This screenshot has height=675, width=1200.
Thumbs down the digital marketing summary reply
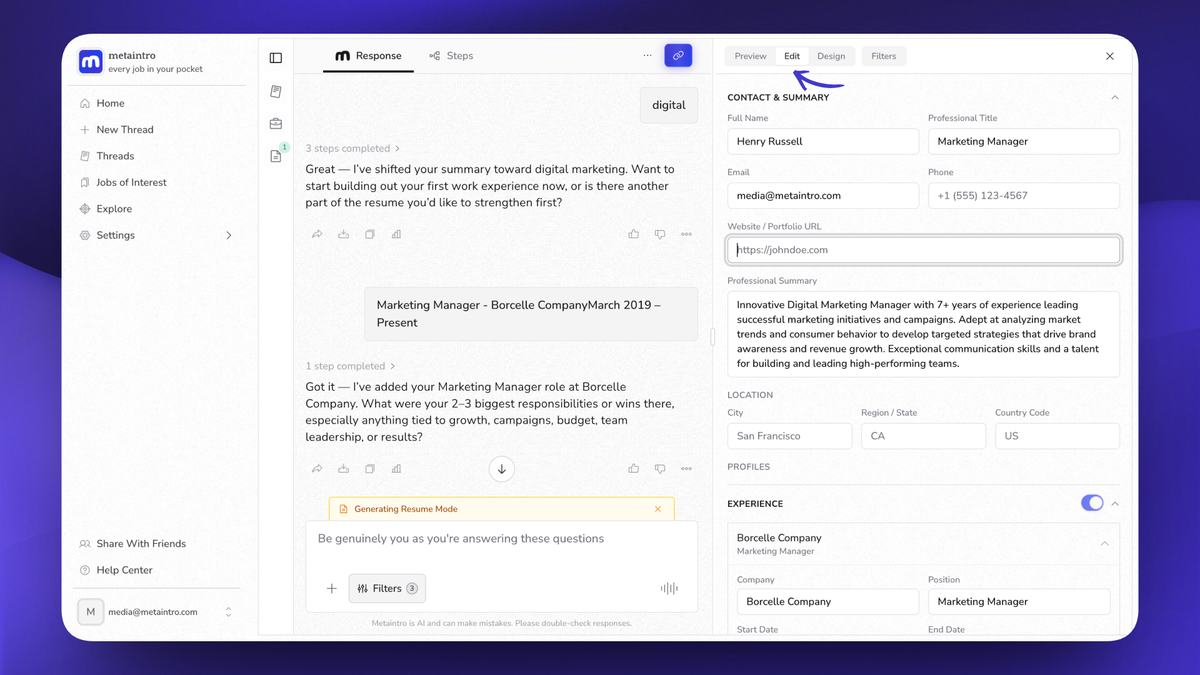click(x=660, y=234)
